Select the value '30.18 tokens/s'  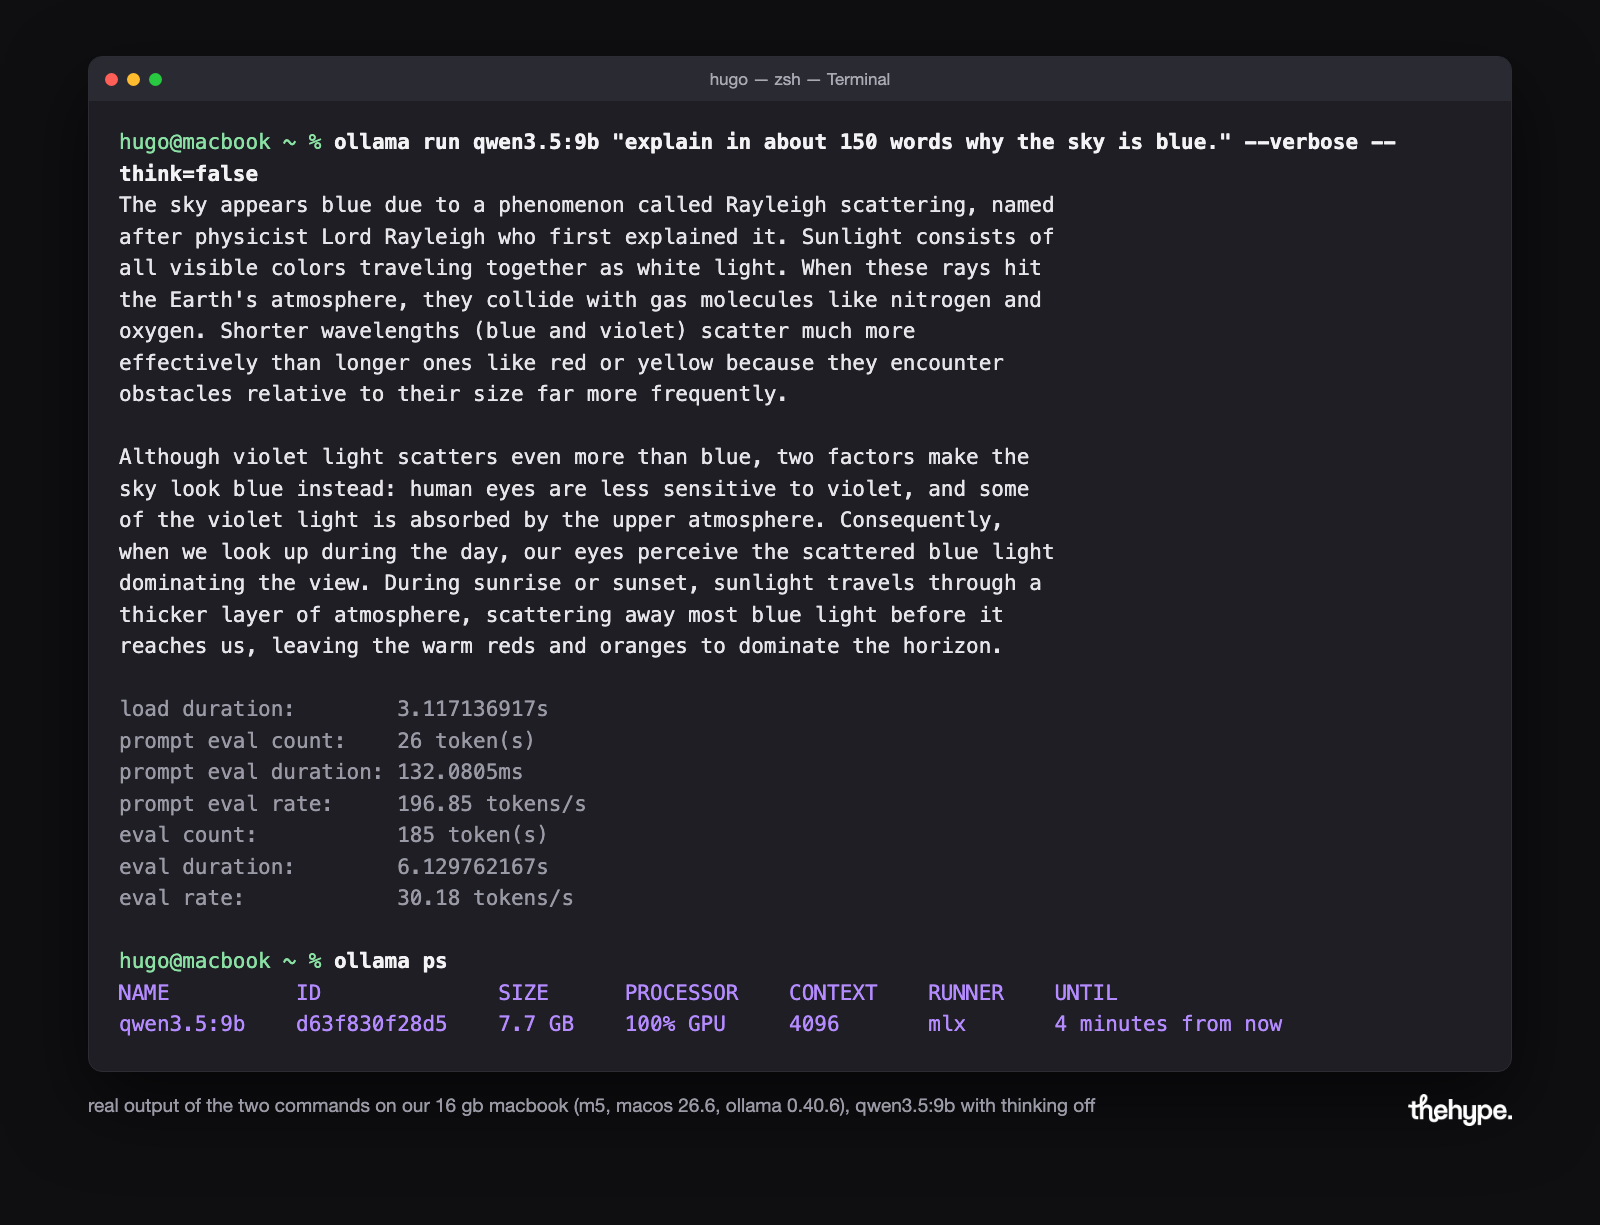(x=485, y=898)
